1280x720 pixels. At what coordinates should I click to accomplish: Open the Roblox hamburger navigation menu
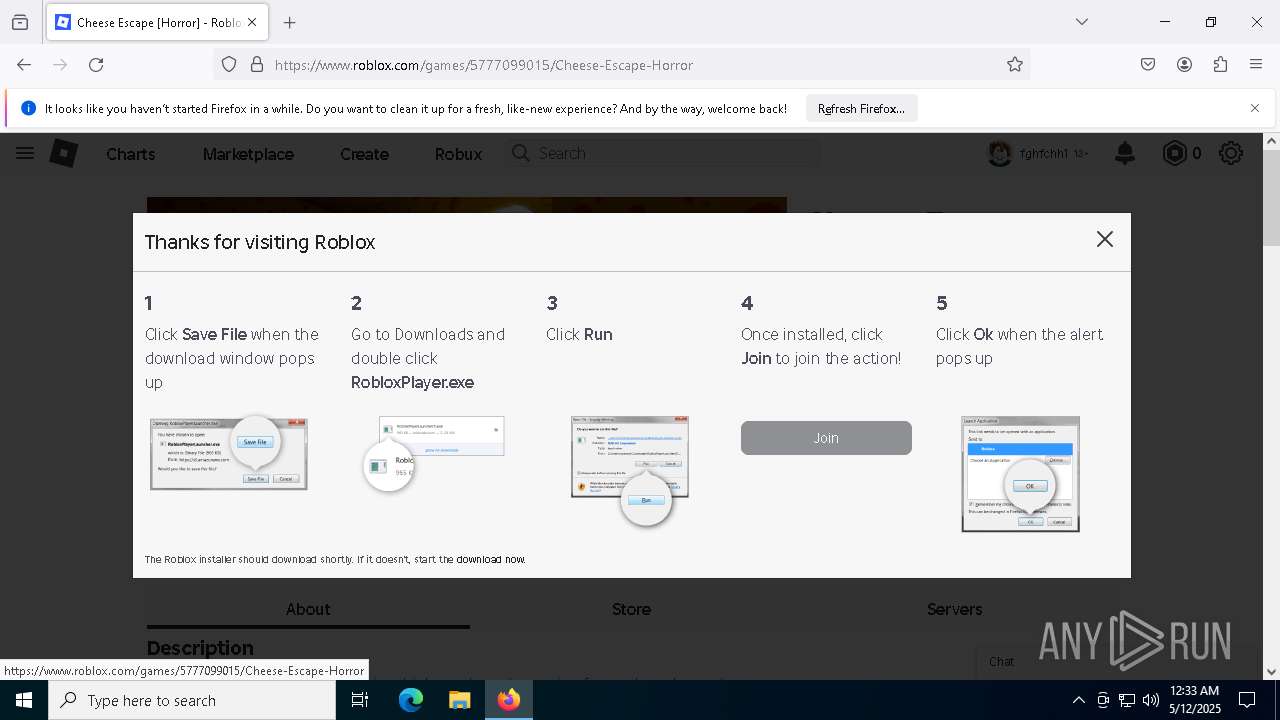coord(25,153)
